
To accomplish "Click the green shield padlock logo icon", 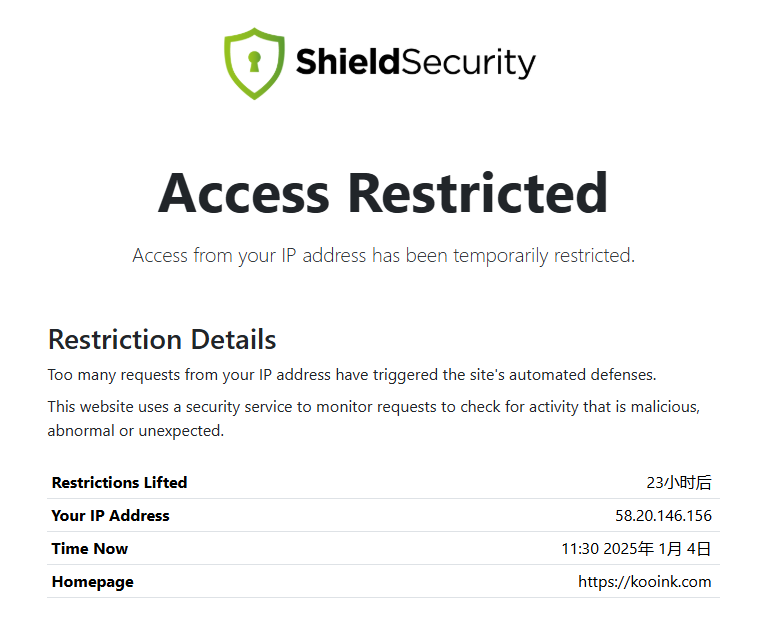I will tap(254, 64).
